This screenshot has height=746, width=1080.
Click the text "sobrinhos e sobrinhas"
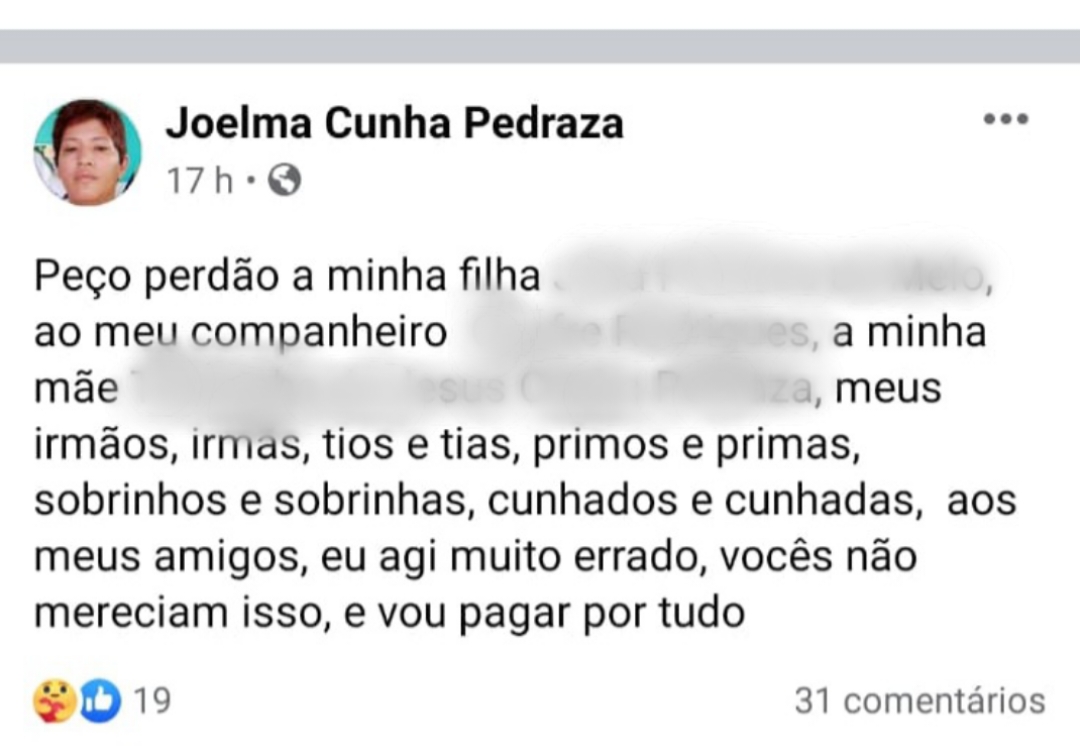click(251, 500)
